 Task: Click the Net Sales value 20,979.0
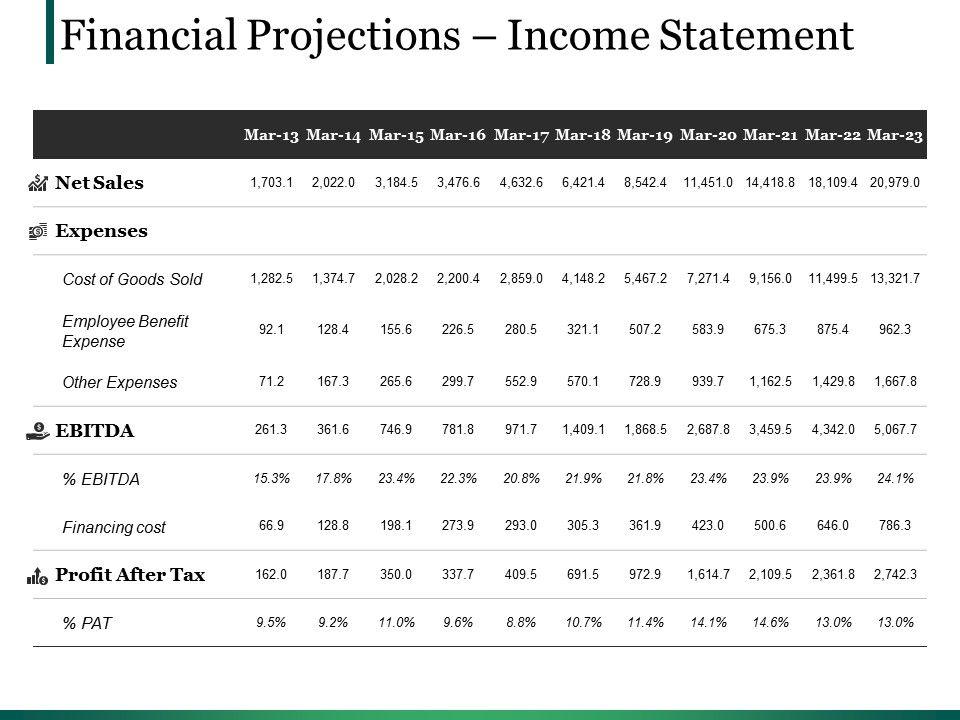coord(894,183)
